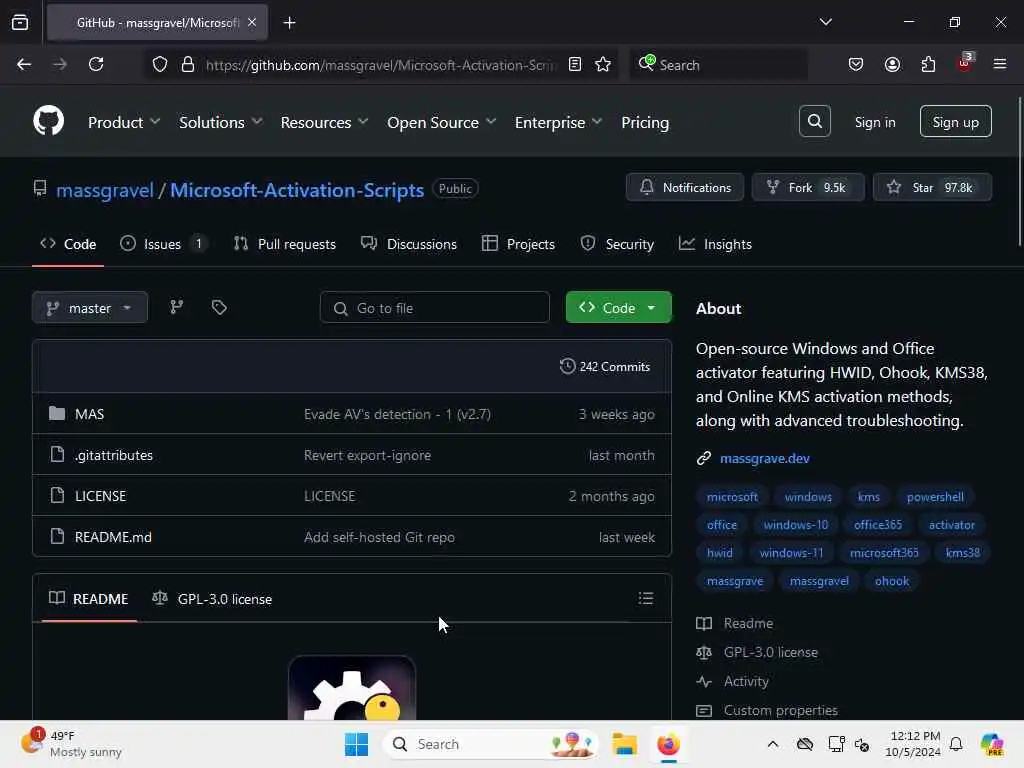Switch to the Pull requests tab
The width and height of the screenshot is (1024, 768).
(x=285, y=244)
